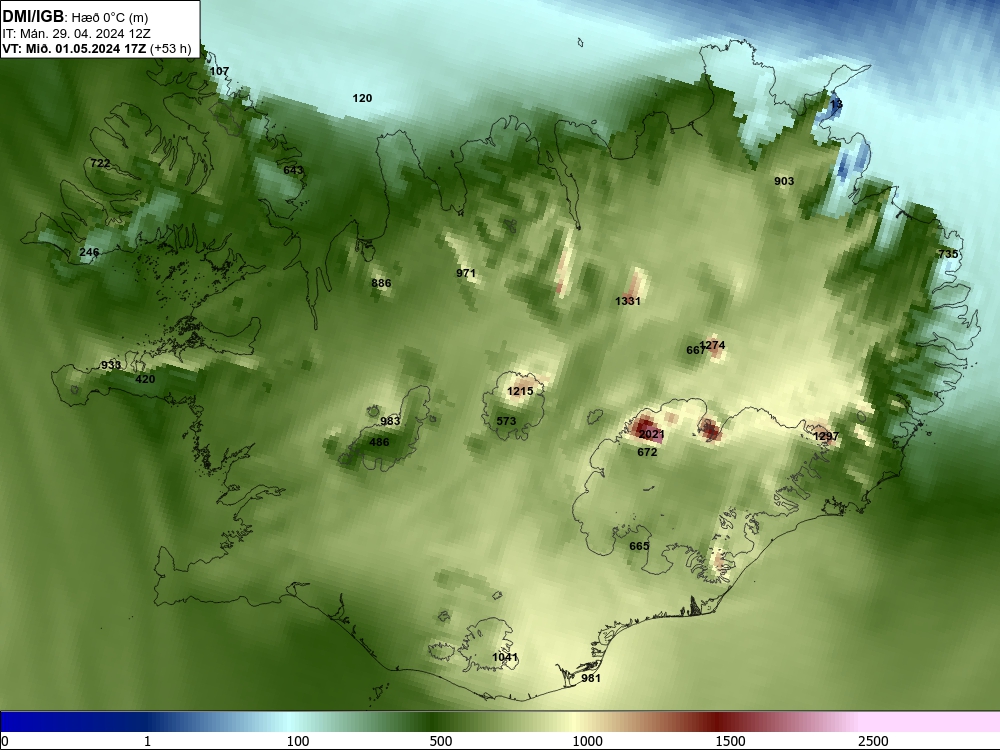Viewport: 1000px width, 750px height.
Task: Click the 665 map label
Action: pos(639,546)
